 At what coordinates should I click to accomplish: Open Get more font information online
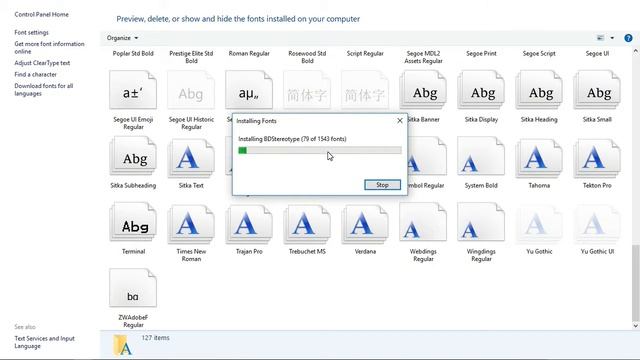pyautogui.click(x=49, y=47)
